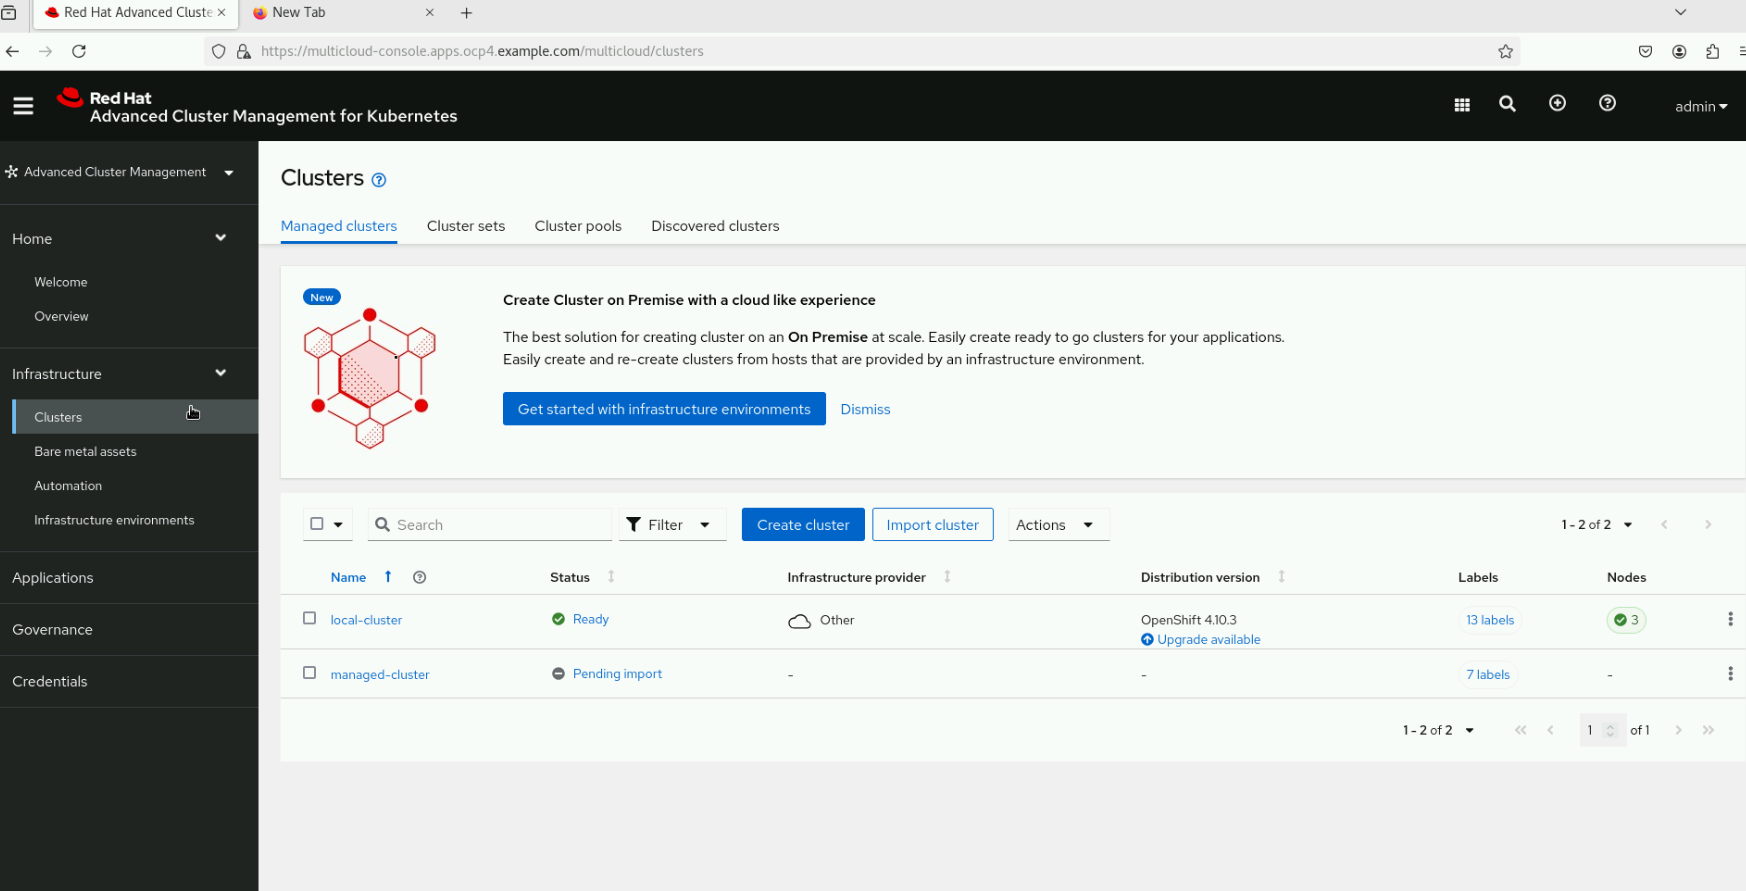Open kebab menu for local-cluster row
This screenshot has width=1746, height=891.
tap(1730, 619)
